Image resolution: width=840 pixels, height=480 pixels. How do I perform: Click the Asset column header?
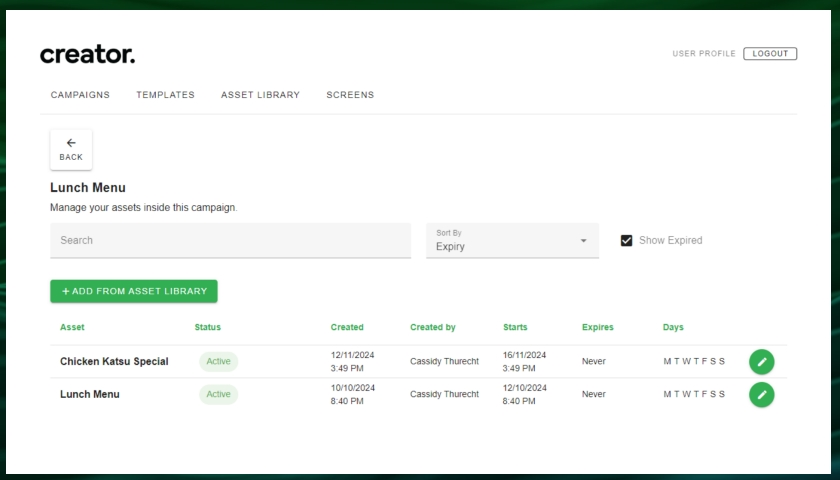(72, 327)
